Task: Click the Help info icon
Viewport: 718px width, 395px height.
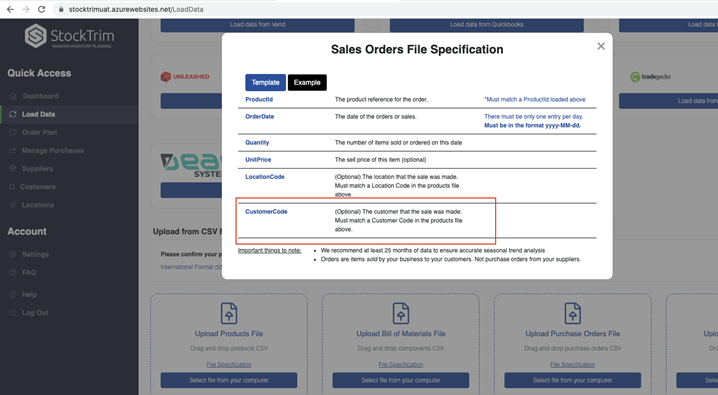Action: click(13, 295)
